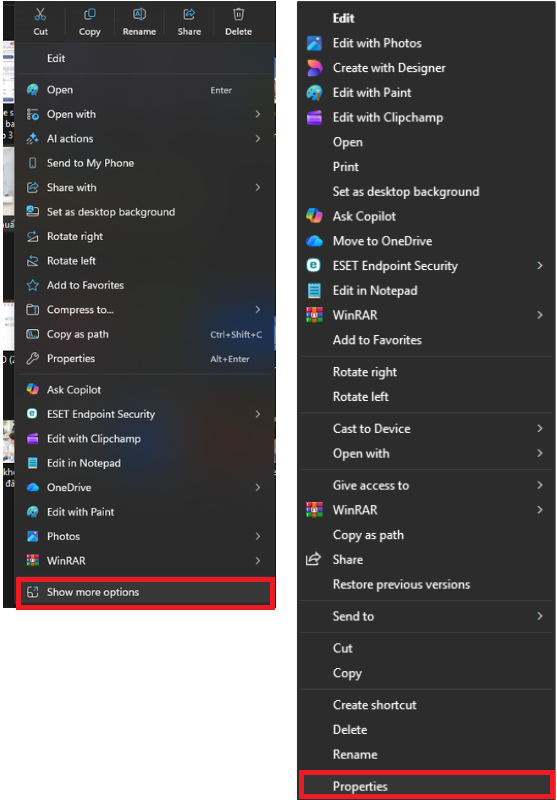The height and width of the screenshot is (800, 557).
Task: Expand the Compress to... submenu
Action: [258, 310]
